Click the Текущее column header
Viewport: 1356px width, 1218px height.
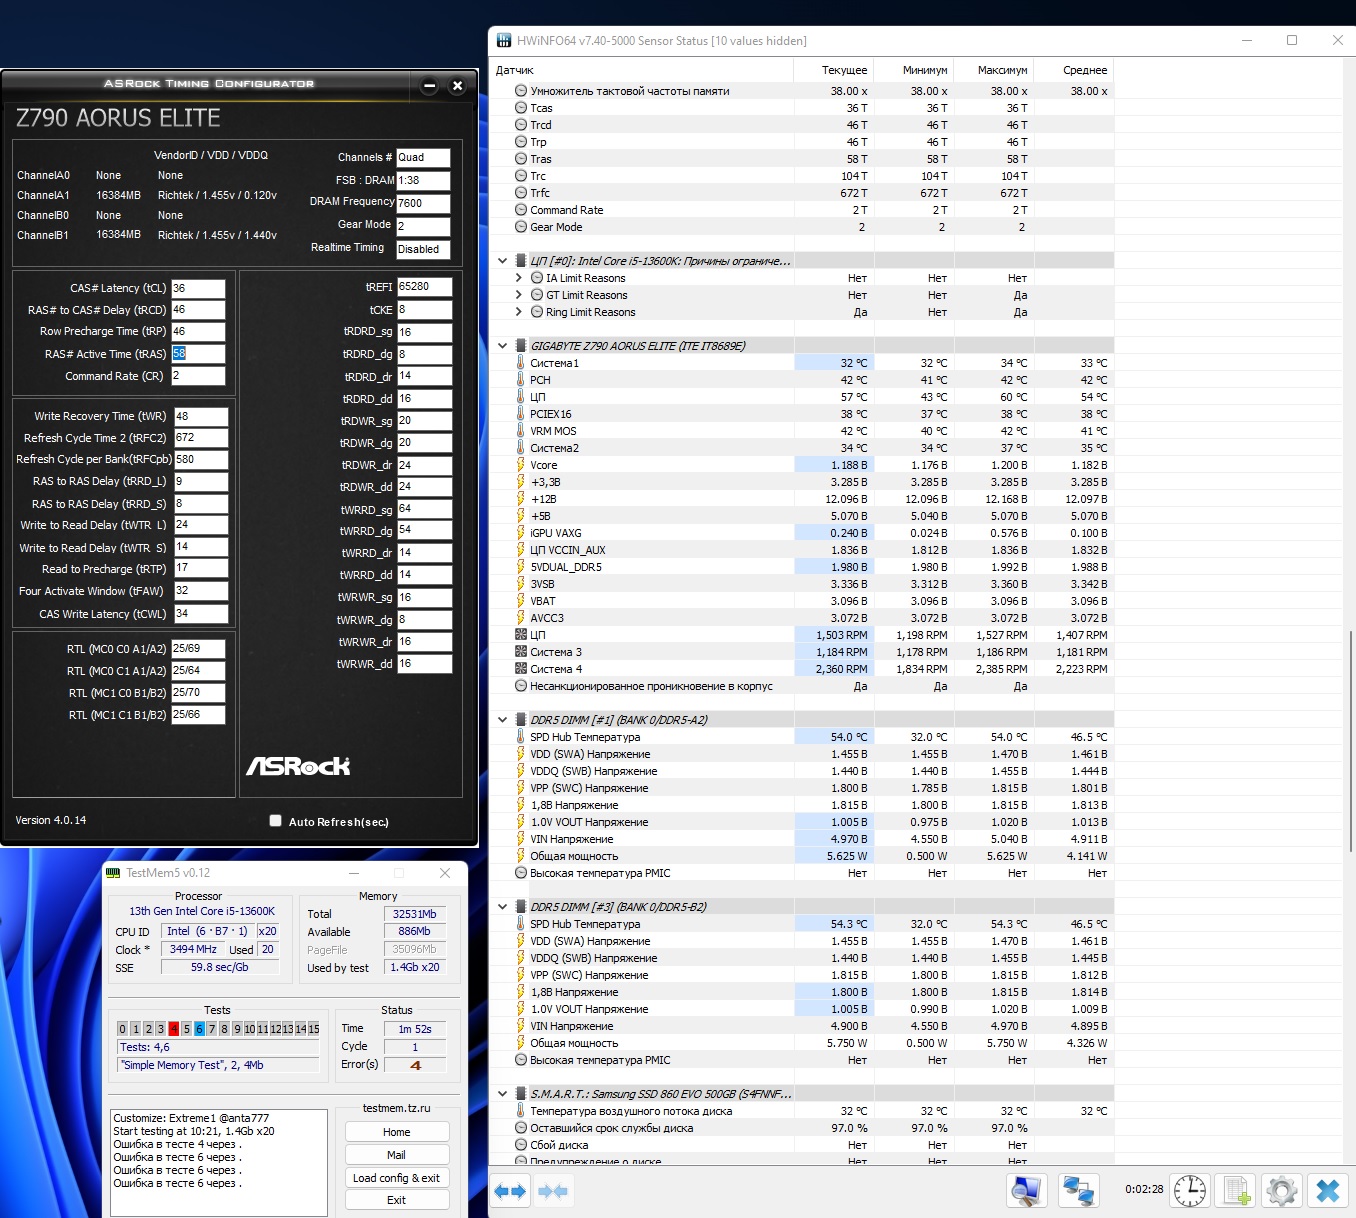click(834, 70)
